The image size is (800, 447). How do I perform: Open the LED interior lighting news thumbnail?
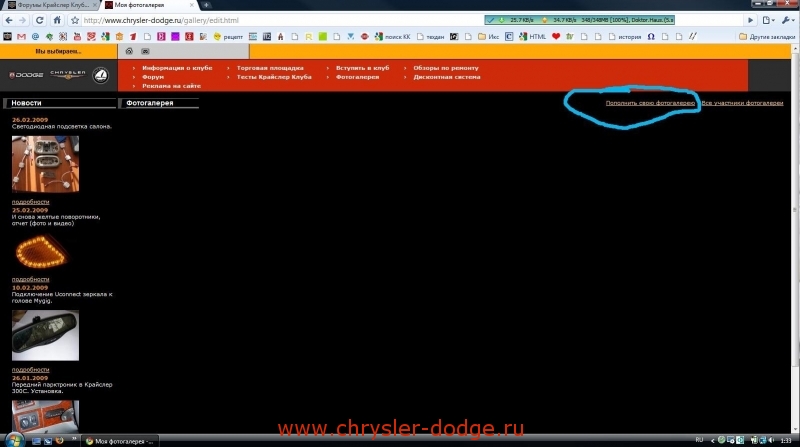pos(45,164)
